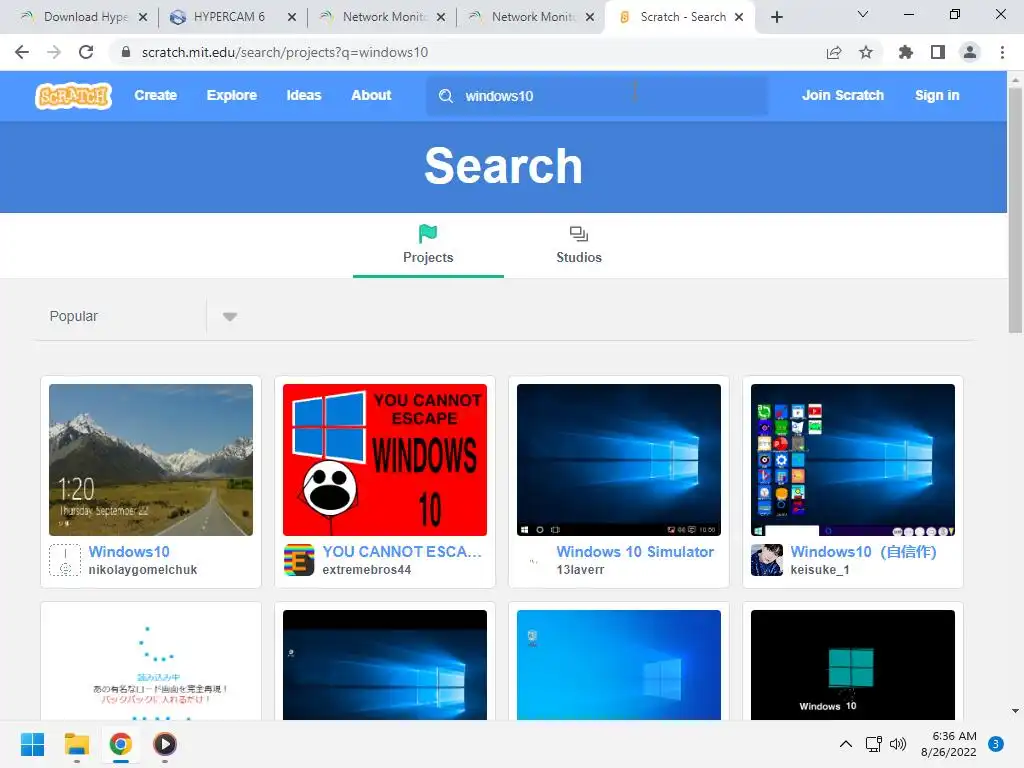Share this page icon in address bar
This screenshot has width=1024, height=768.
834,52
